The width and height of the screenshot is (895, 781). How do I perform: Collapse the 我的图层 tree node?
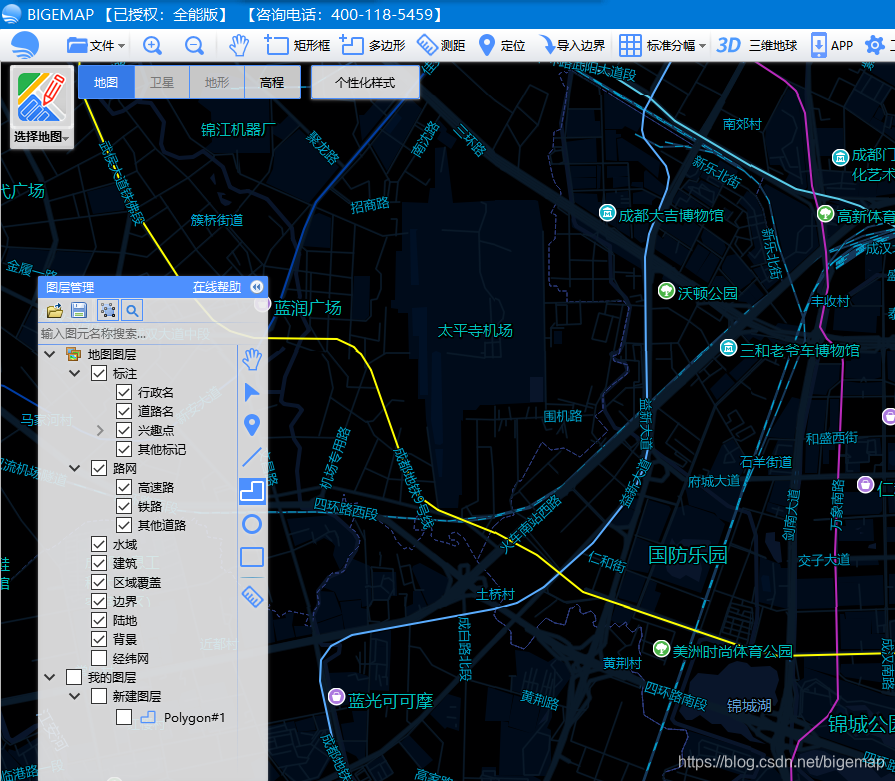[x=50, y=677]
